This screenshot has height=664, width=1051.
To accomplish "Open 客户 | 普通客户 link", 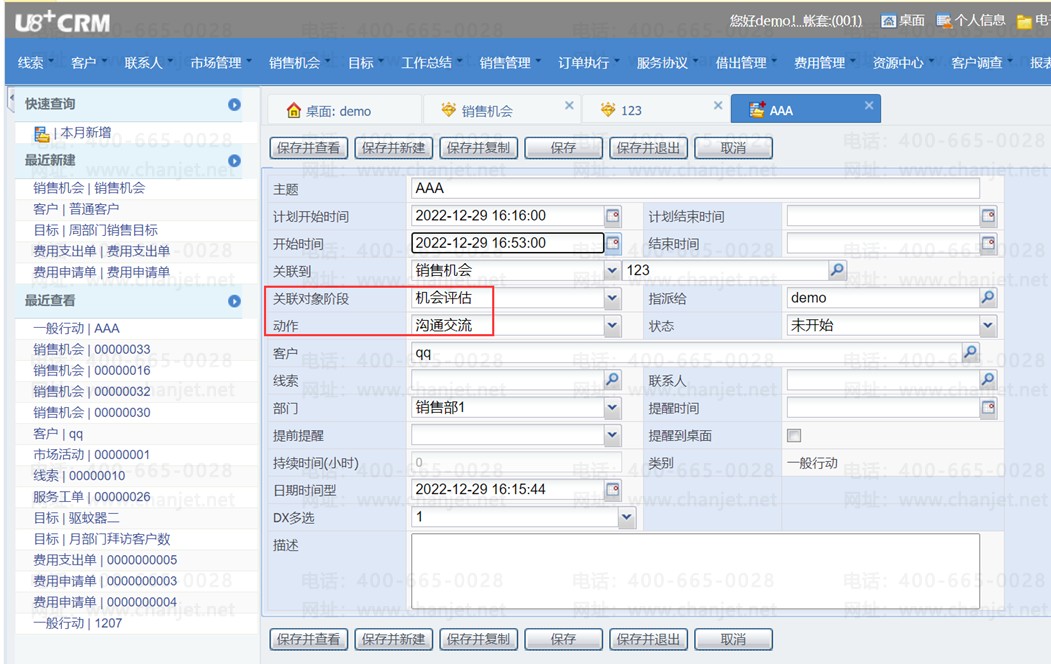I will [x=76, y=209].
